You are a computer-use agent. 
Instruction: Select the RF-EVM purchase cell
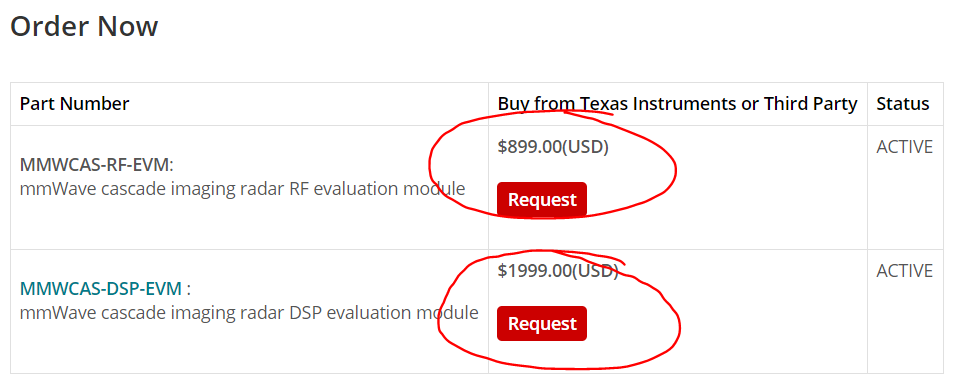click(678, 188)
